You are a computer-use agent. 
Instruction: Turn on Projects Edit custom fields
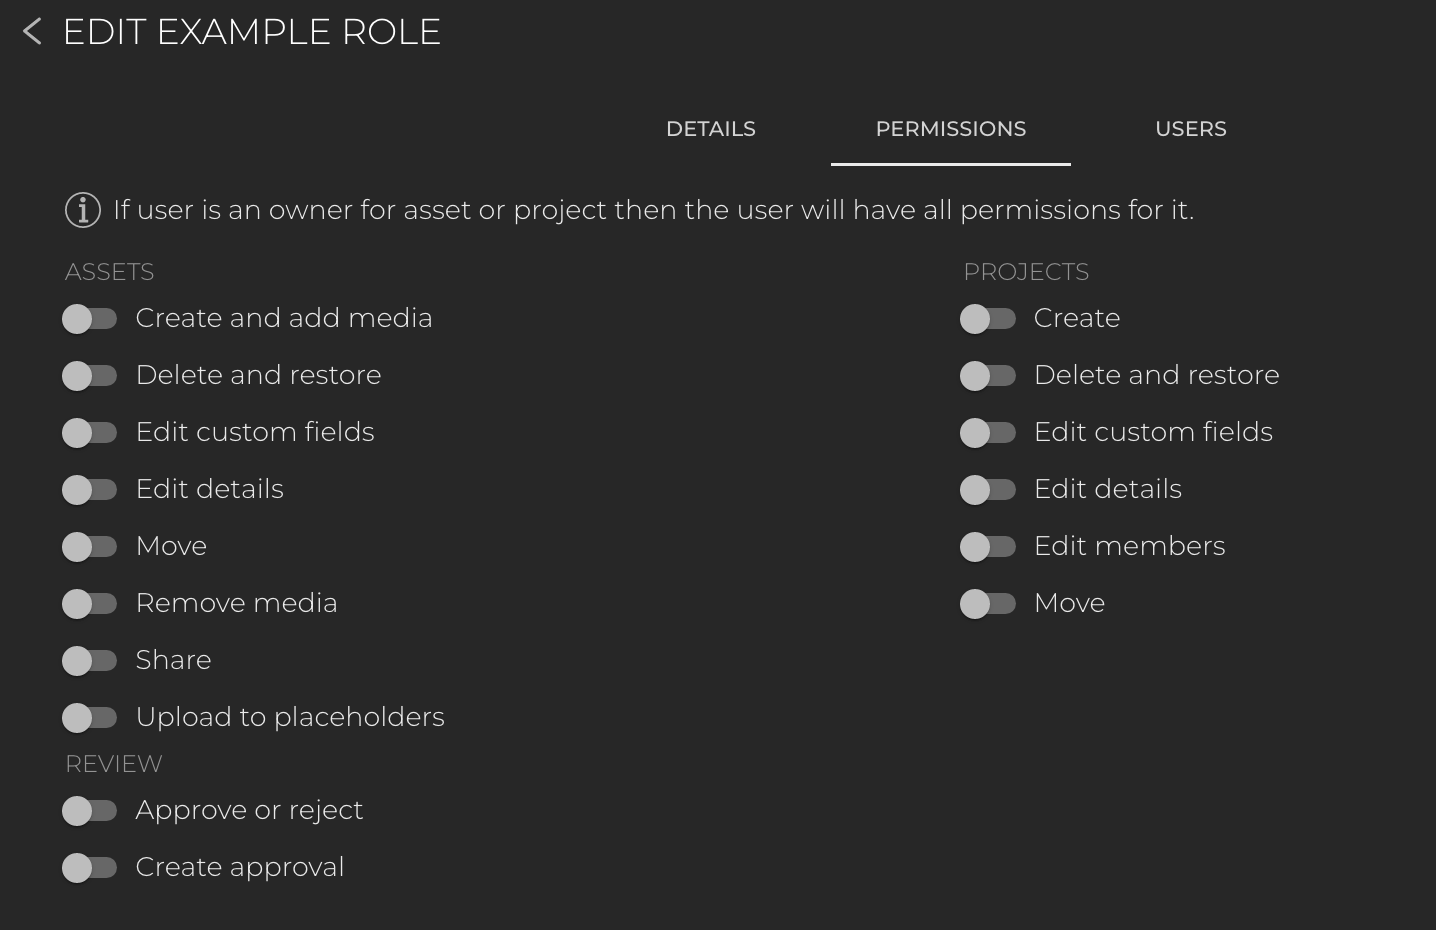(x=988, y=433)
